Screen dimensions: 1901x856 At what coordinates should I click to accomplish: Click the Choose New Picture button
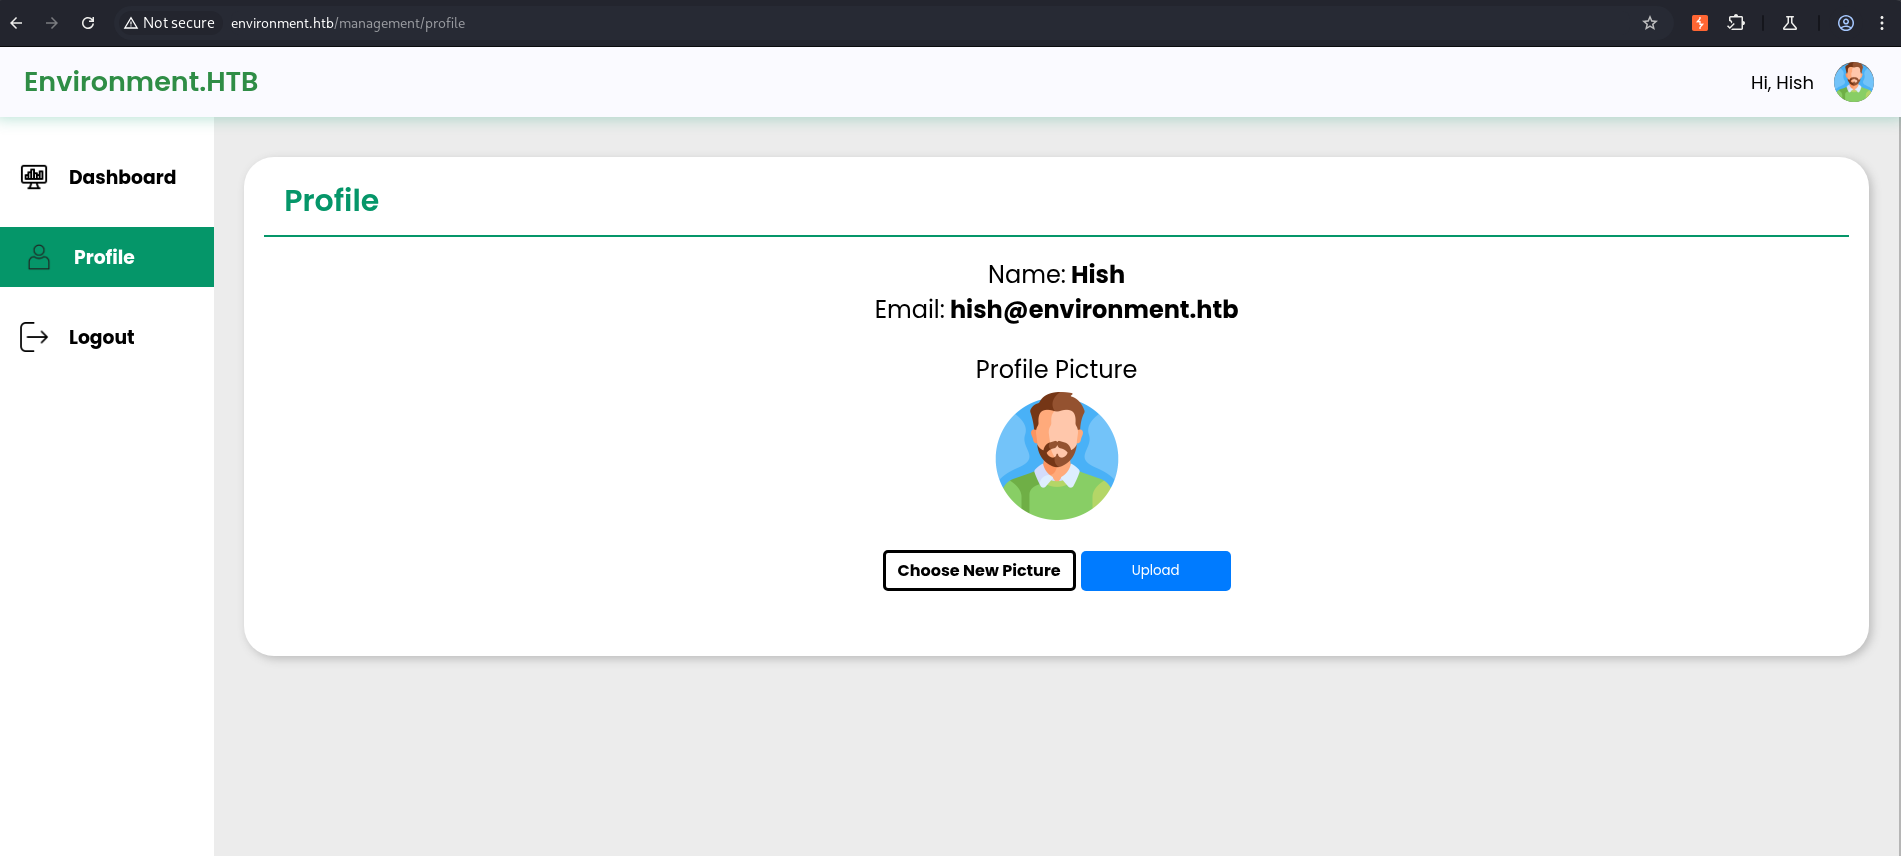(x=979, y=570)
